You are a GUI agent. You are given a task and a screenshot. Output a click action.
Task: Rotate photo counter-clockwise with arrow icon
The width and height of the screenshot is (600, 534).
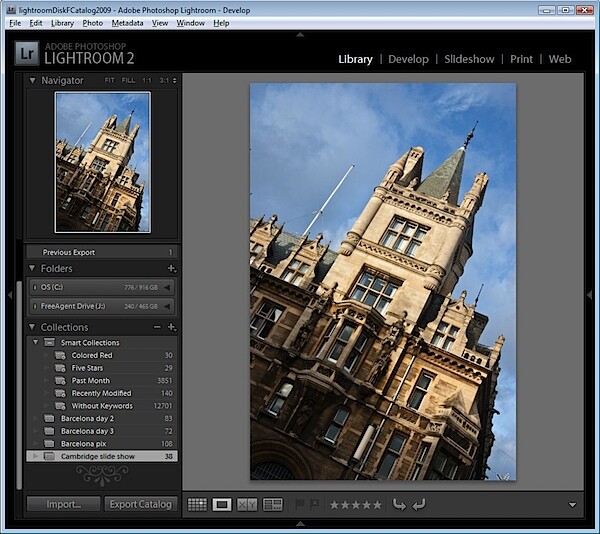click(399, 505)
